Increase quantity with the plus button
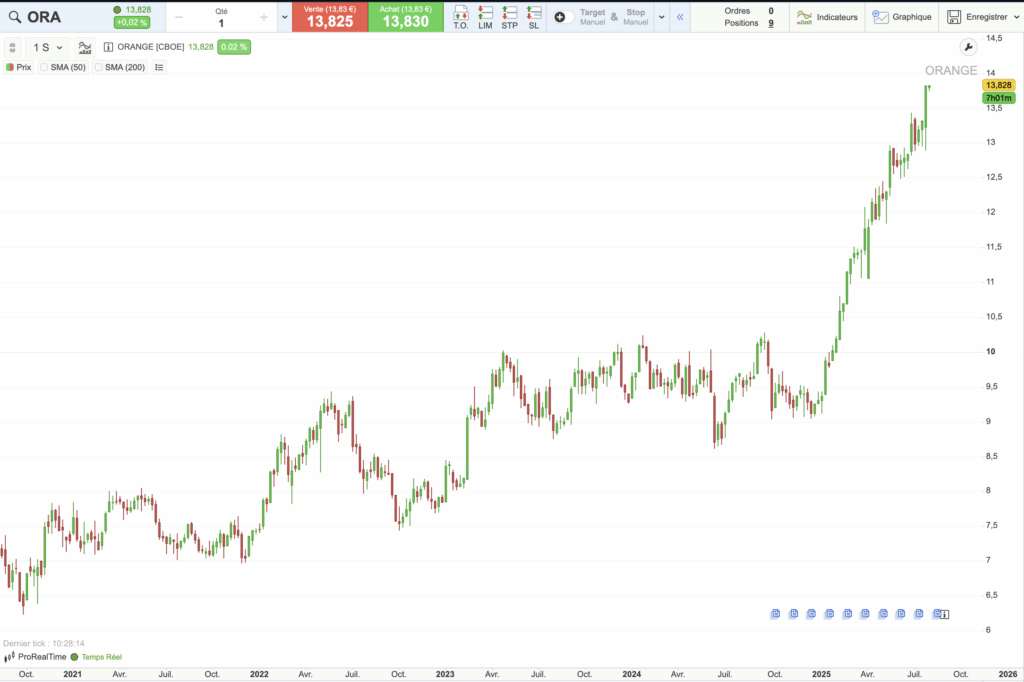 263,18
